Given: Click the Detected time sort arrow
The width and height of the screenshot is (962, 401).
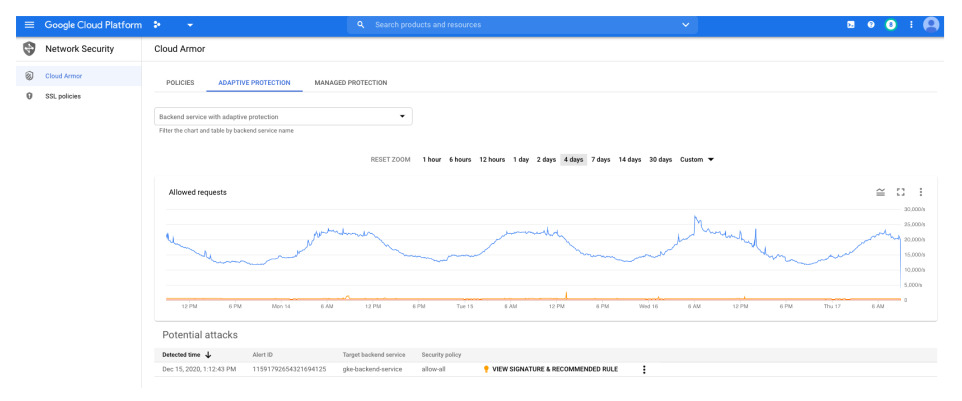Looking at the screenshot, I should [208, 354].
